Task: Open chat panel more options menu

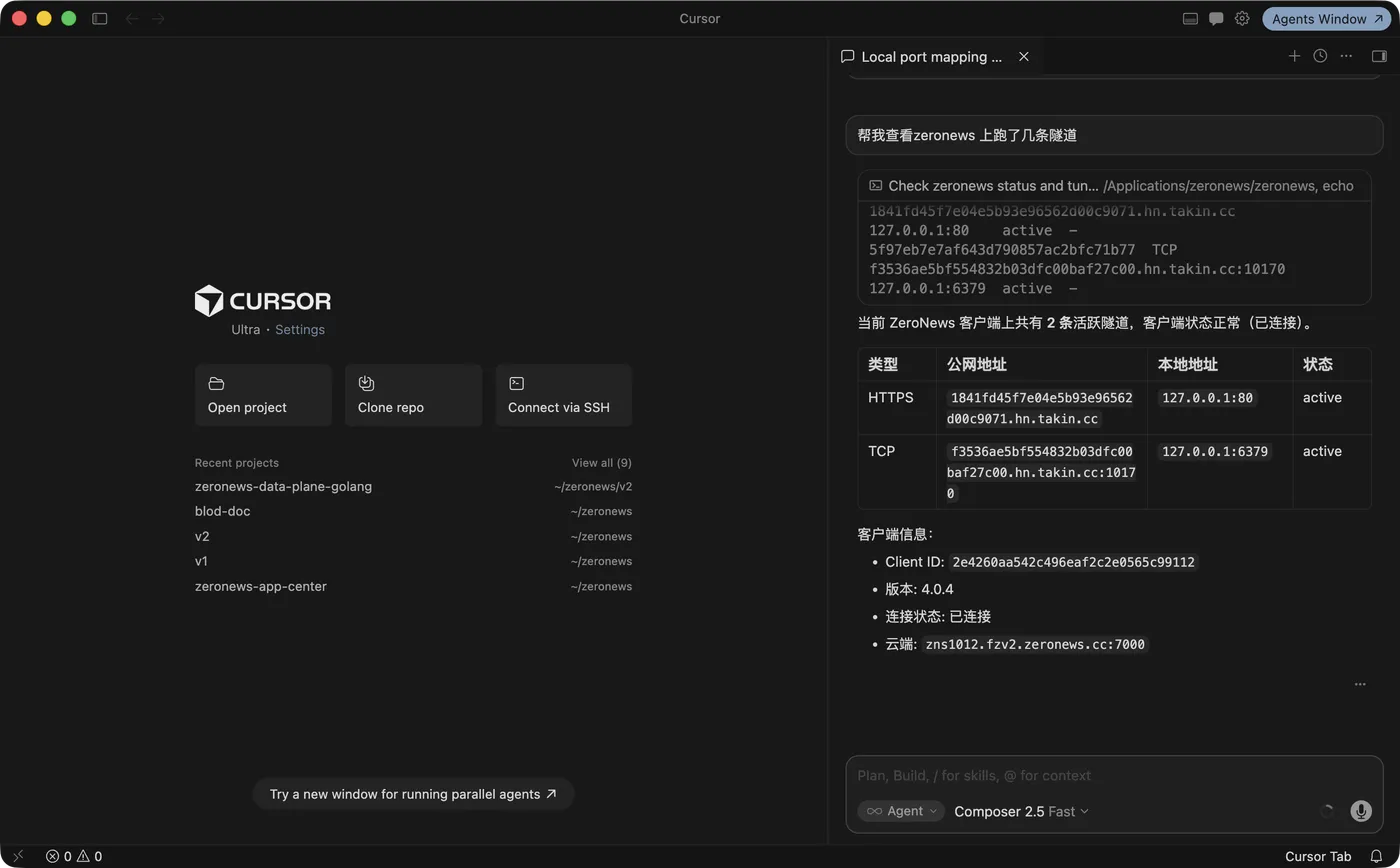Action: pyautogui.click(x=1346, y=56)
